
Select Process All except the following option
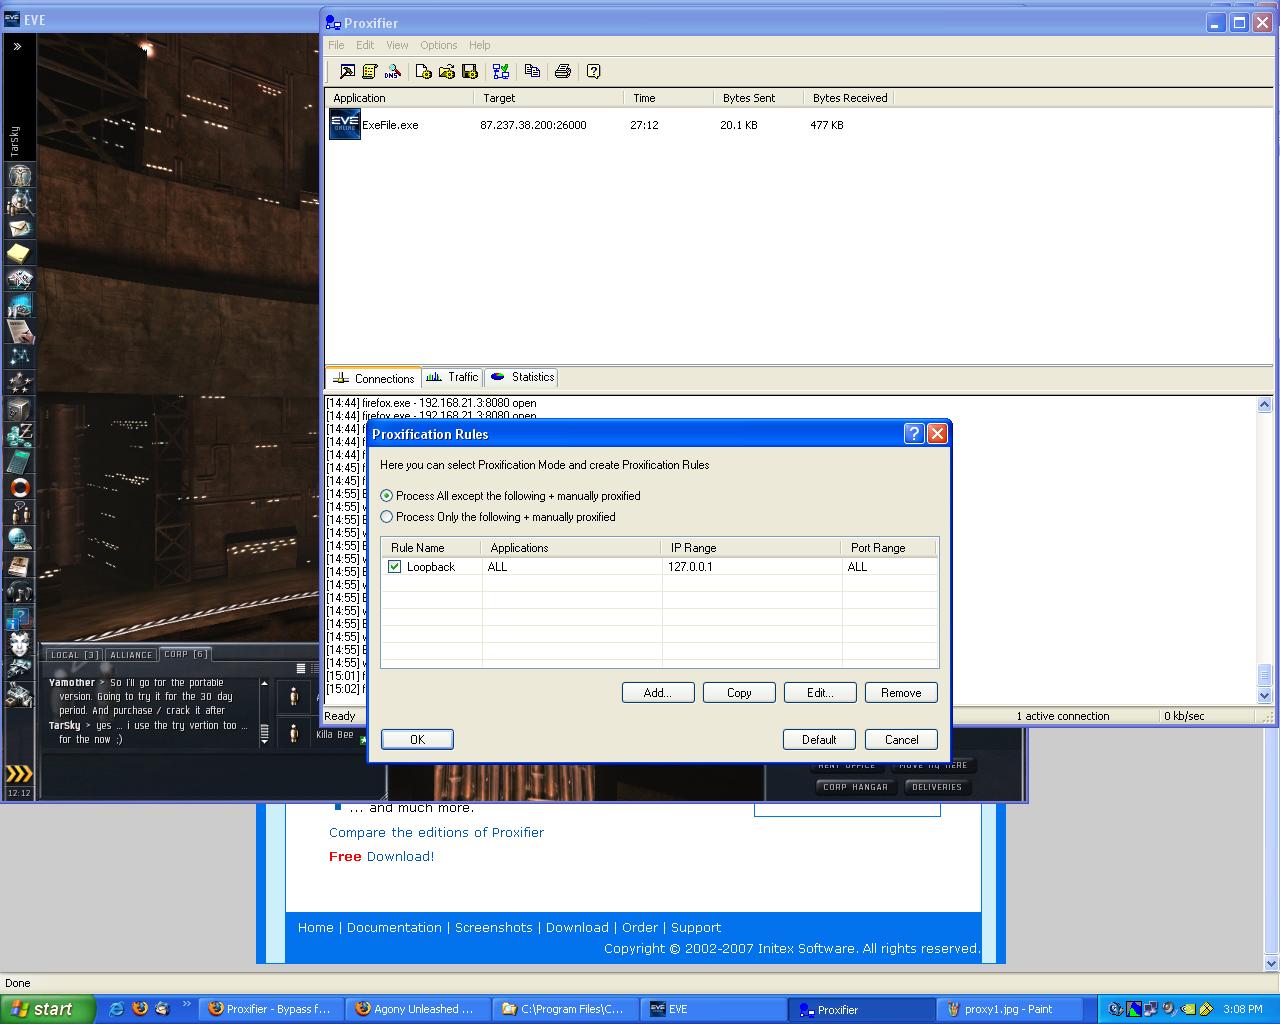tap(510, 496)
